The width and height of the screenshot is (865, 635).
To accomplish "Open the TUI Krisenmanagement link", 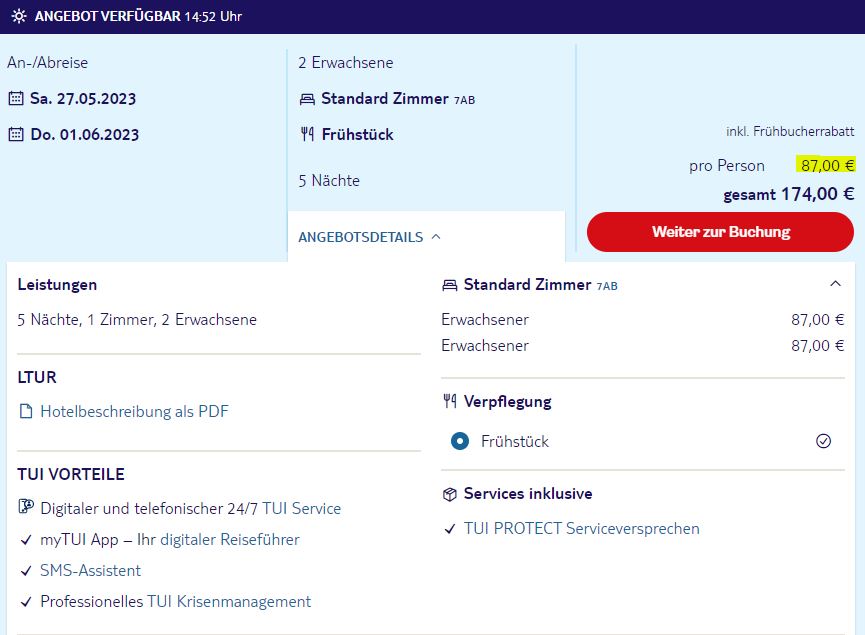I will (x=229, y=601).
